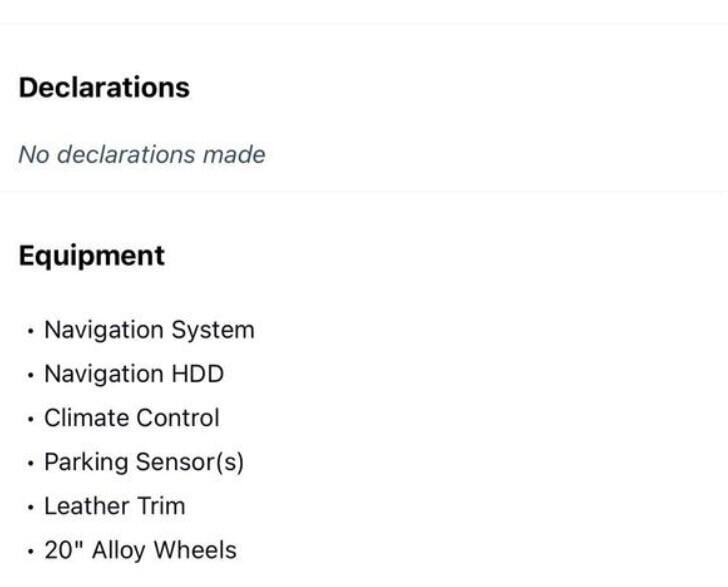Screen dimensions: 728x587
Task: Select the Leather Trim equipment entry
Action: click(x=115, y=506)
